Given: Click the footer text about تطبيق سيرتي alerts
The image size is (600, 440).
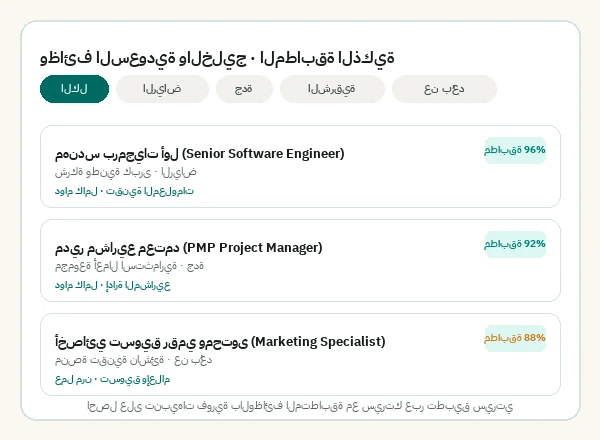Looking at the screenshot, I should [300, 406].
